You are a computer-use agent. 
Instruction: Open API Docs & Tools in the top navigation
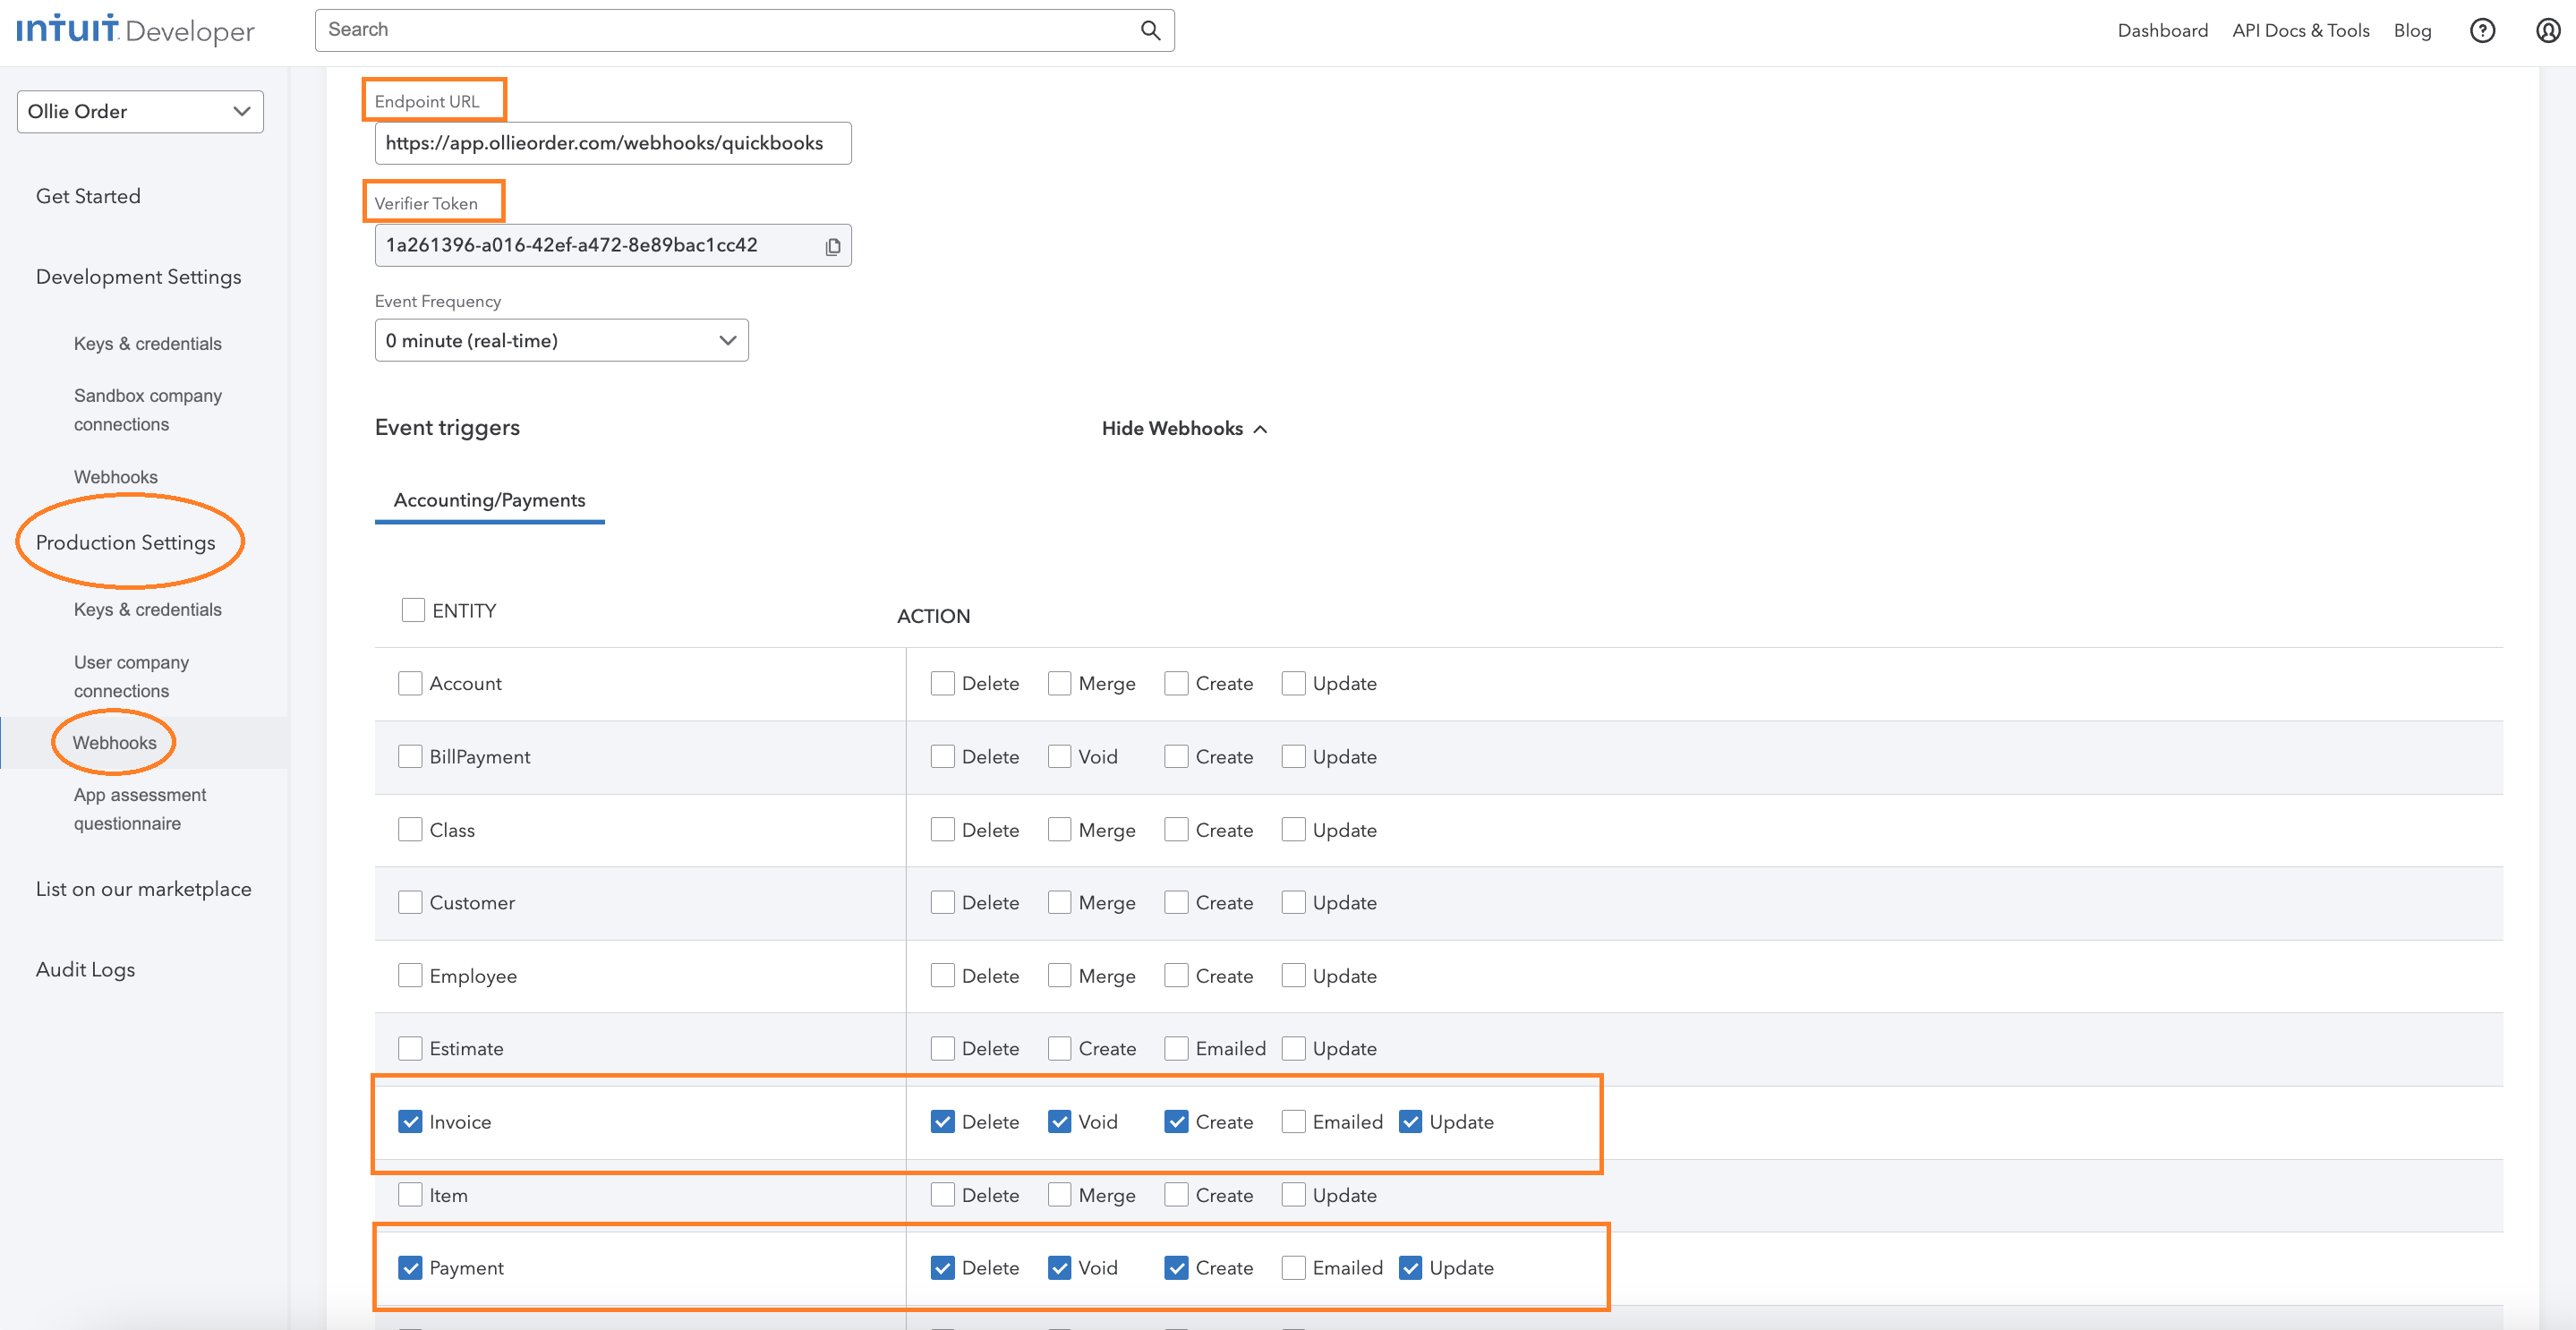point(2300,30)
